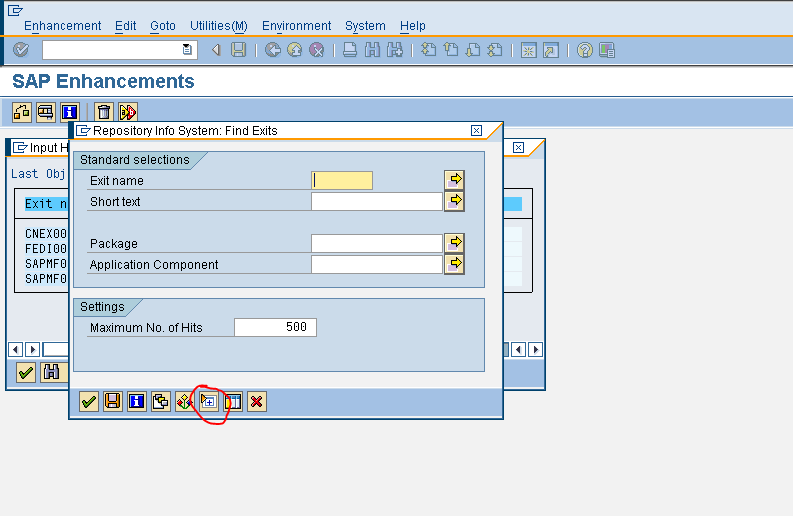
Task: Click the rightmost scroll arrow at Input Help's bottom-right
Action: [536, 349]
